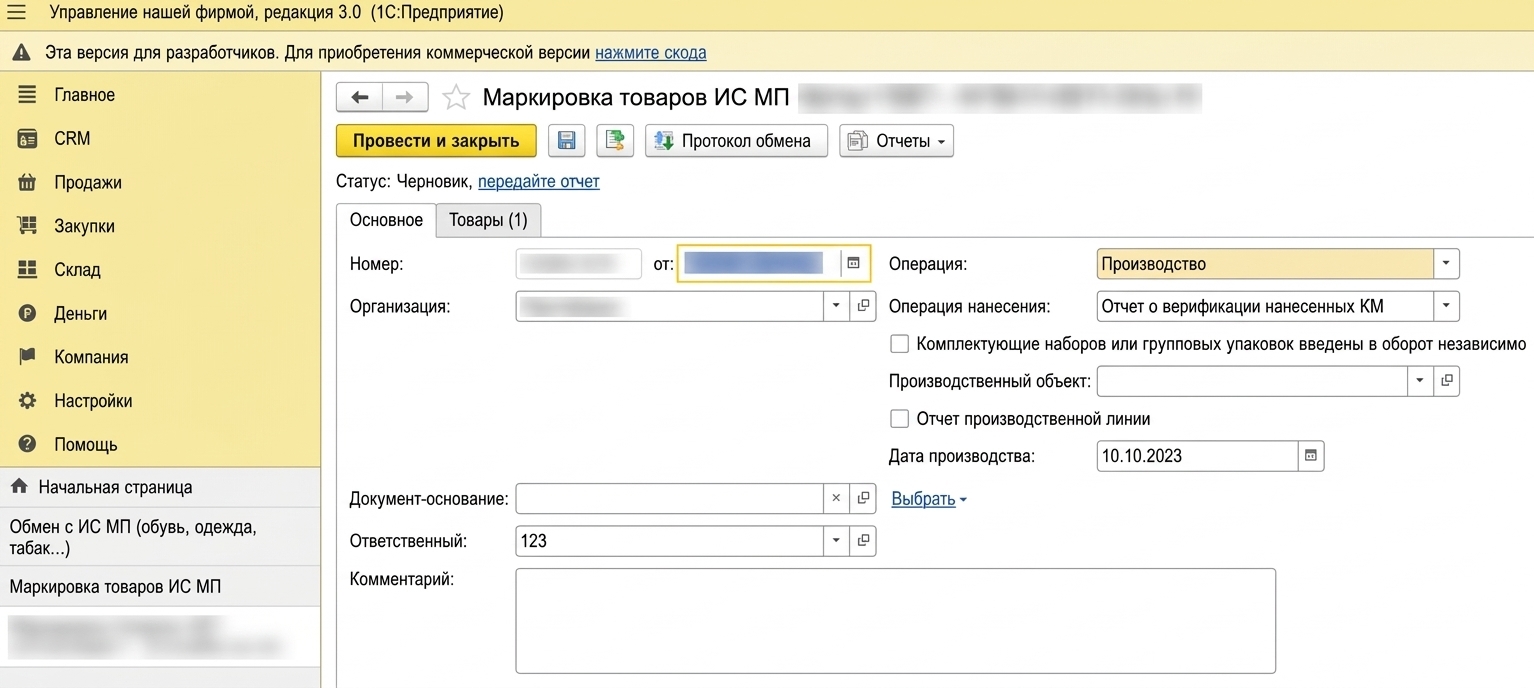Open the Деньги section in sidebar
The image size is (1534, 688).
tap(81, 314)
